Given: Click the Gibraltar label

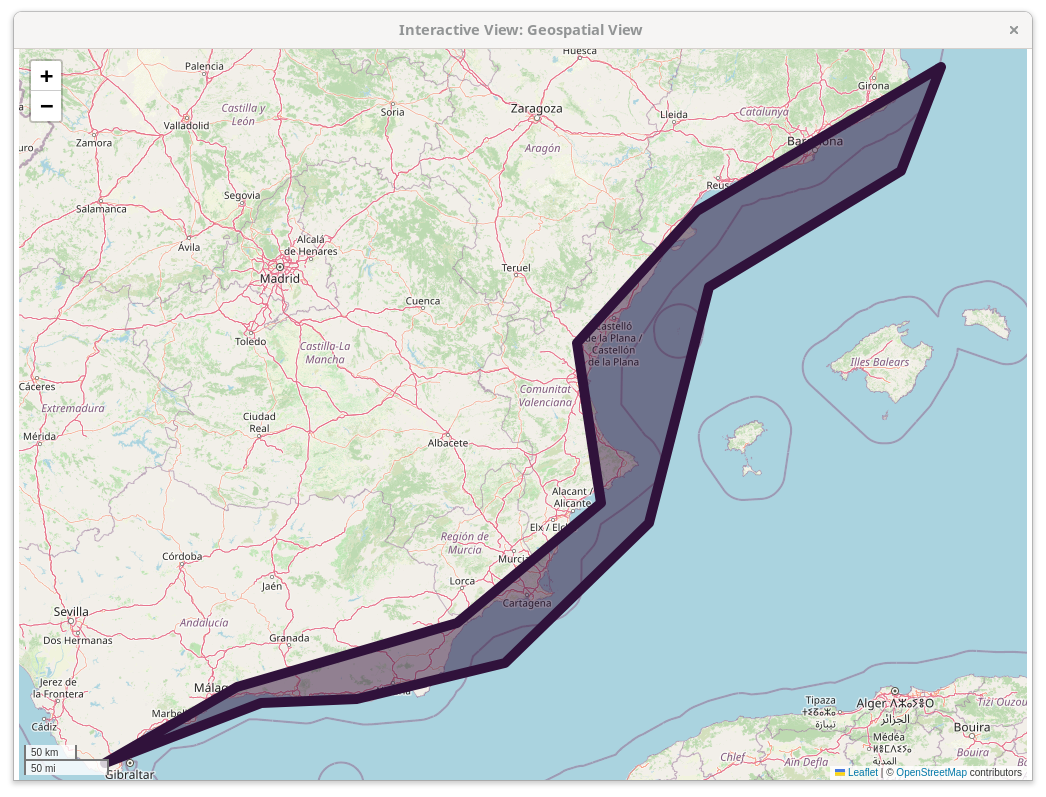Looking at the screenshot, I should (x=130, y=774).
